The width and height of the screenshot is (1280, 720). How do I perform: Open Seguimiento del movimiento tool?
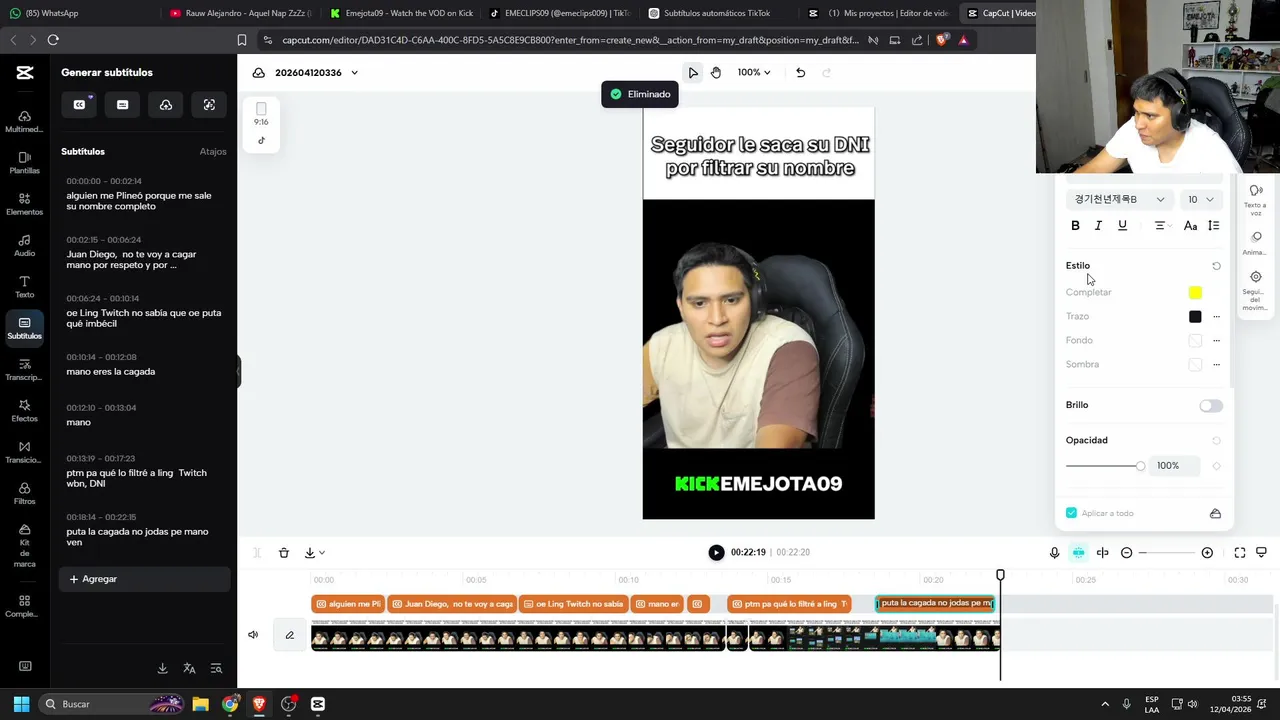(1255, 290)
